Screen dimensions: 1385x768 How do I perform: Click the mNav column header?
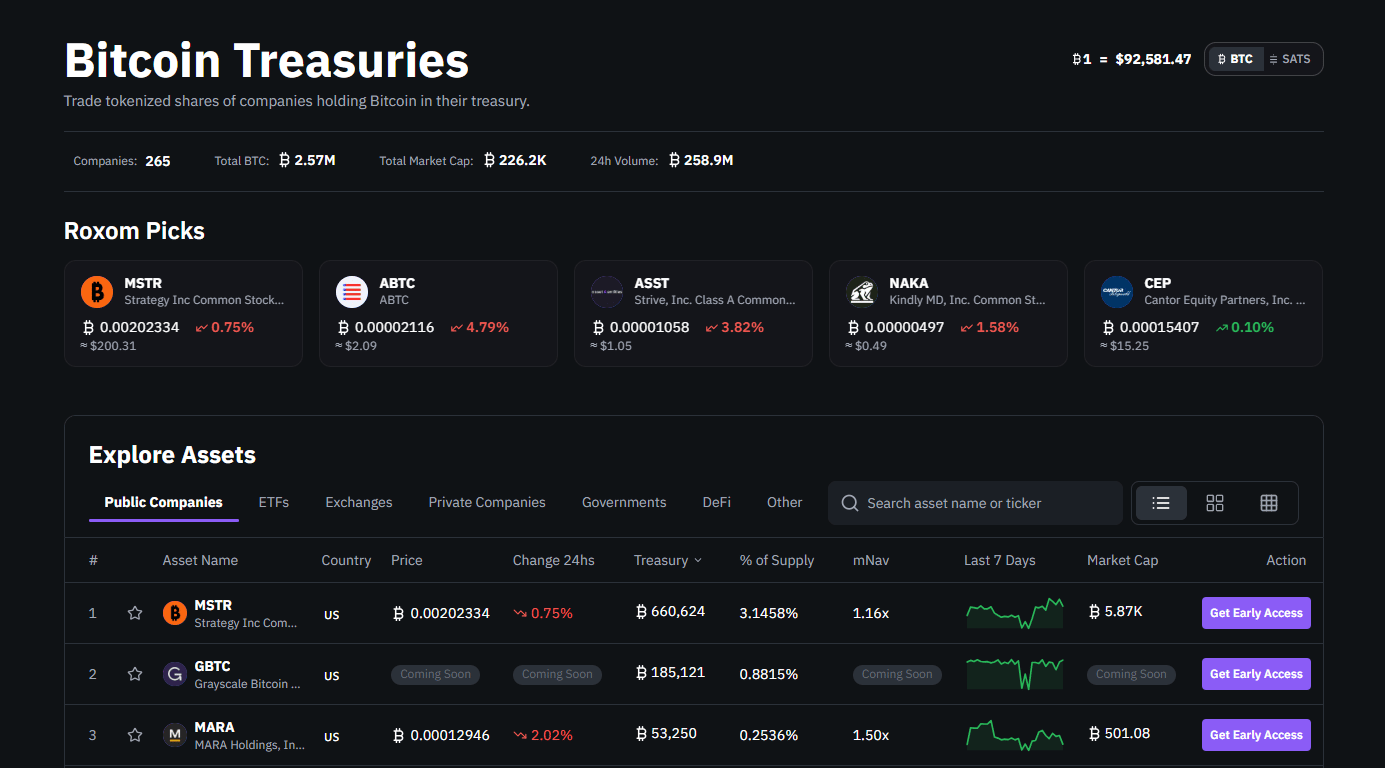(871, 560)
